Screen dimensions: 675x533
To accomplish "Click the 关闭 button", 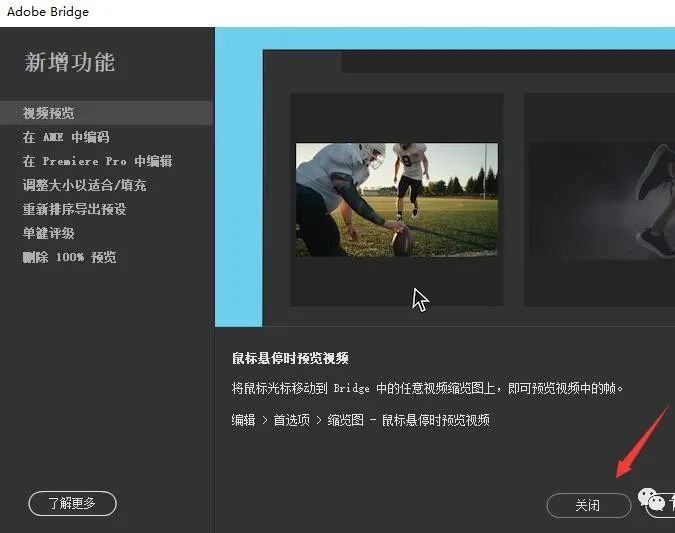I will [588, 505].
